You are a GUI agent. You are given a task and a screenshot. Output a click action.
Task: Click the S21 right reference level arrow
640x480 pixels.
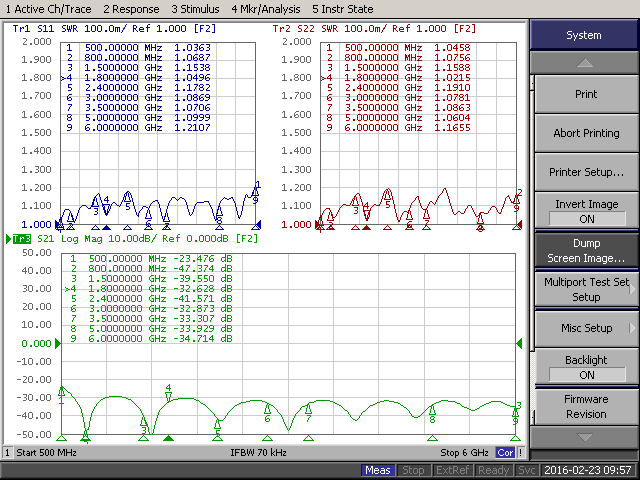pos(519,343)
